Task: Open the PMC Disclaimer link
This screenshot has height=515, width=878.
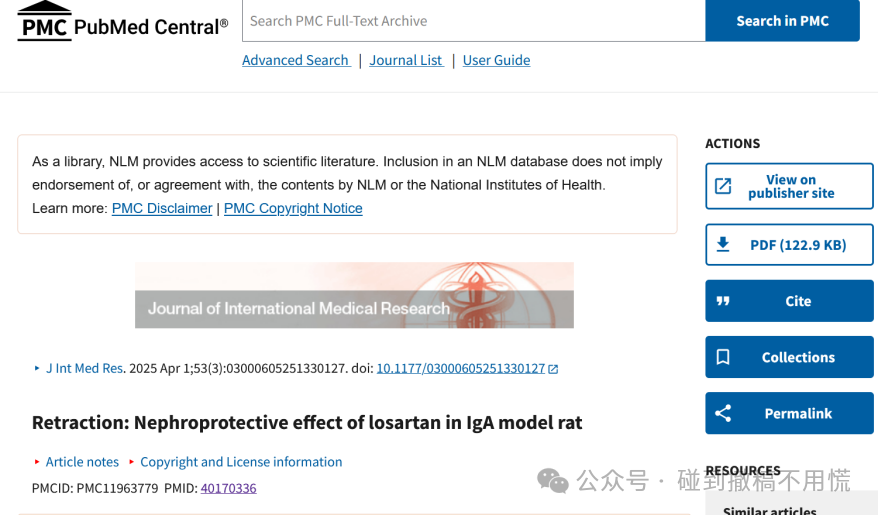Action: click(x=162, y=208)
